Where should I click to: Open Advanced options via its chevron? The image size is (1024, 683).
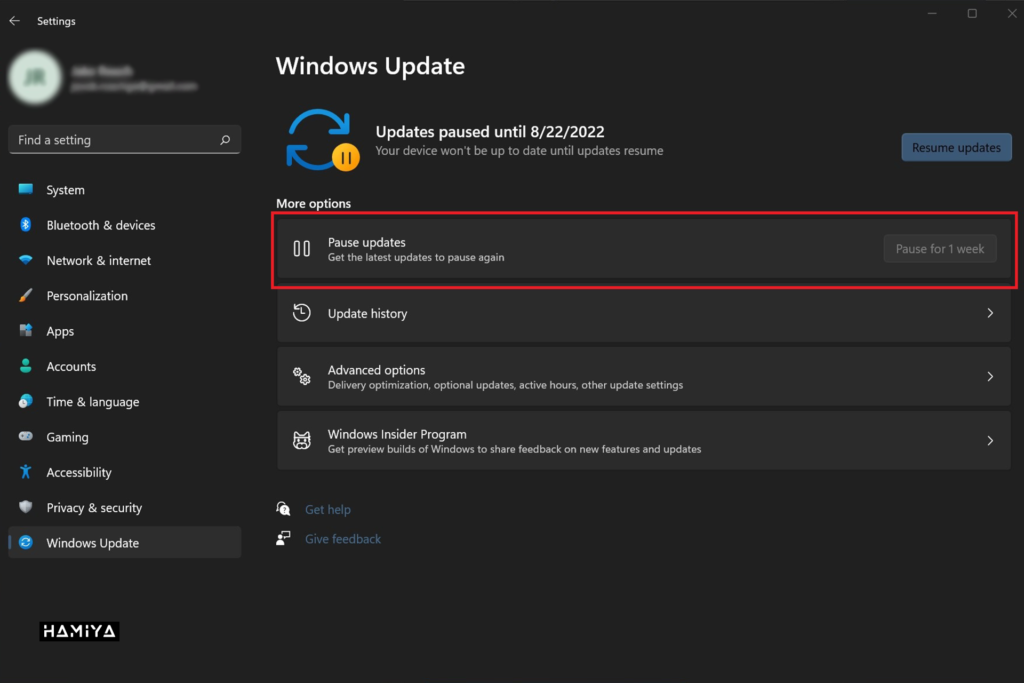coord(990,377)
